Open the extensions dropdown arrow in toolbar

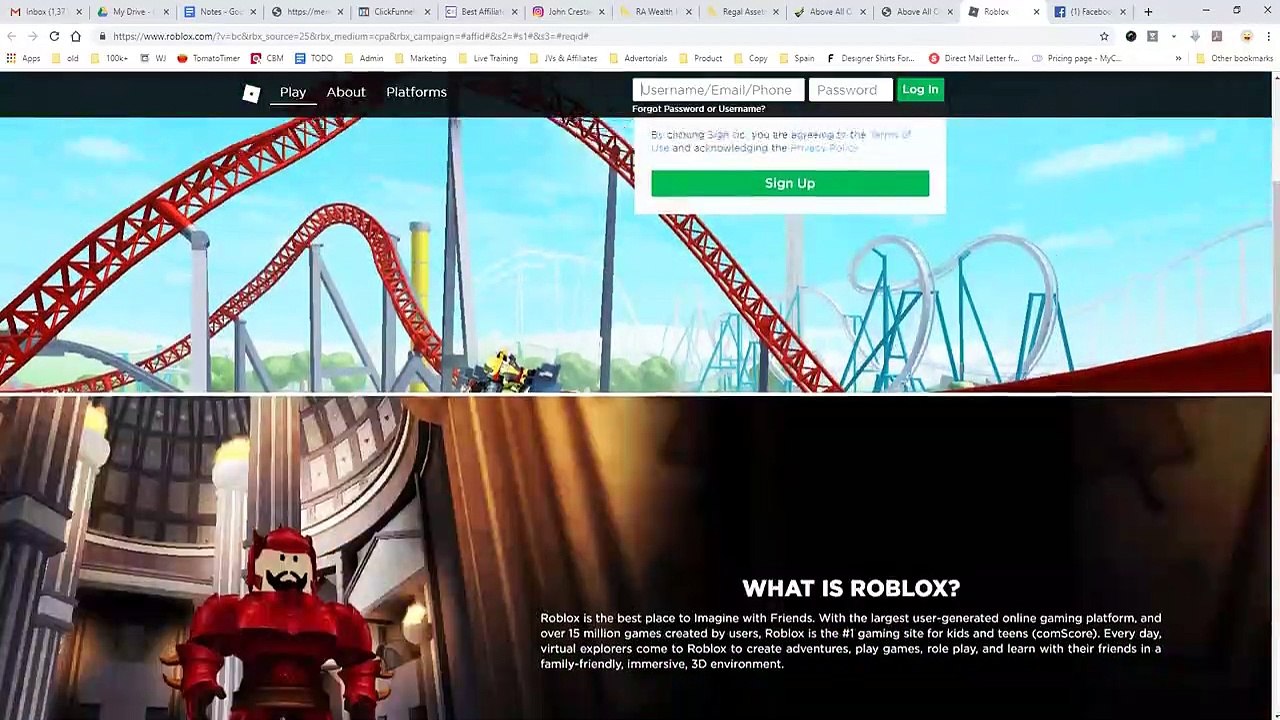(1173, 36)
